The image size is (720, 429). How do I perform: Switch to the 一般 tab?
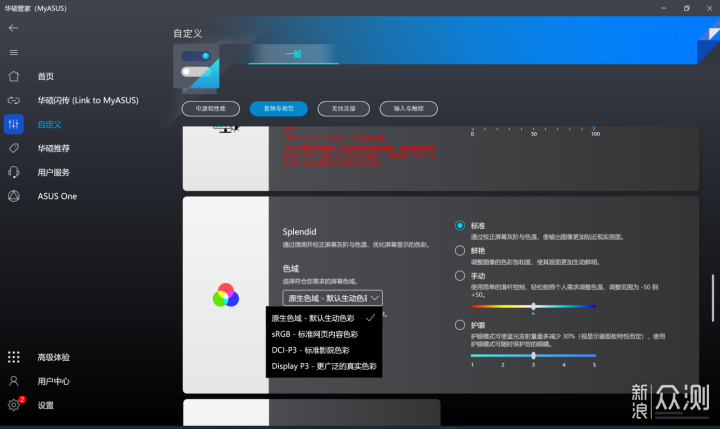coord(293,54)
